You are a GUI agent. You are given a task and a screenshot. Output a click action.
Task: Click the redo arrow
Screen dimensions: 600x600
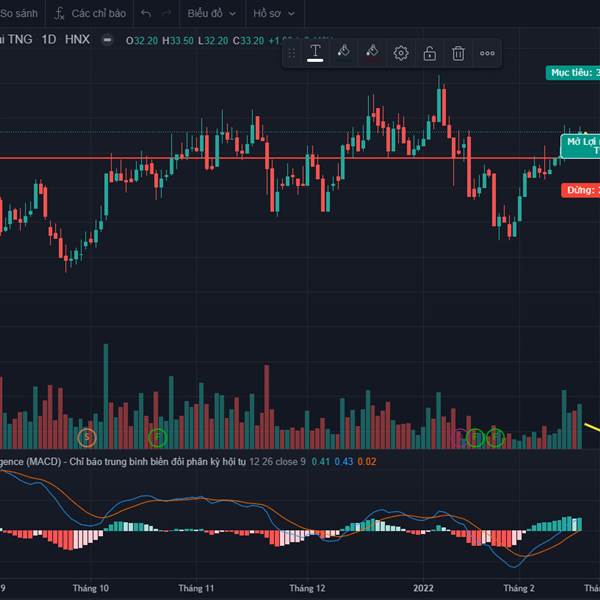coord(166,13)
